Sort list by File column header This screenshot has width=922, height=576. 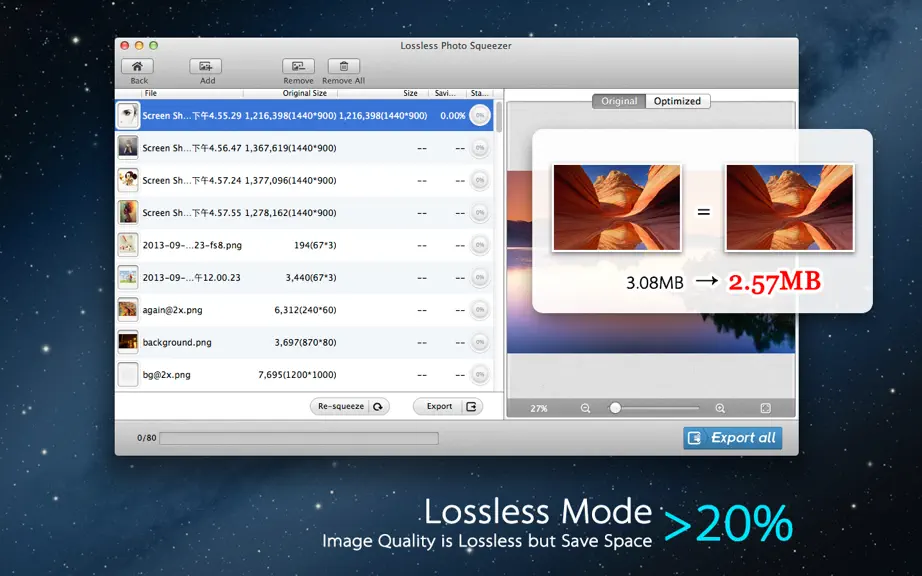[151, 93]
